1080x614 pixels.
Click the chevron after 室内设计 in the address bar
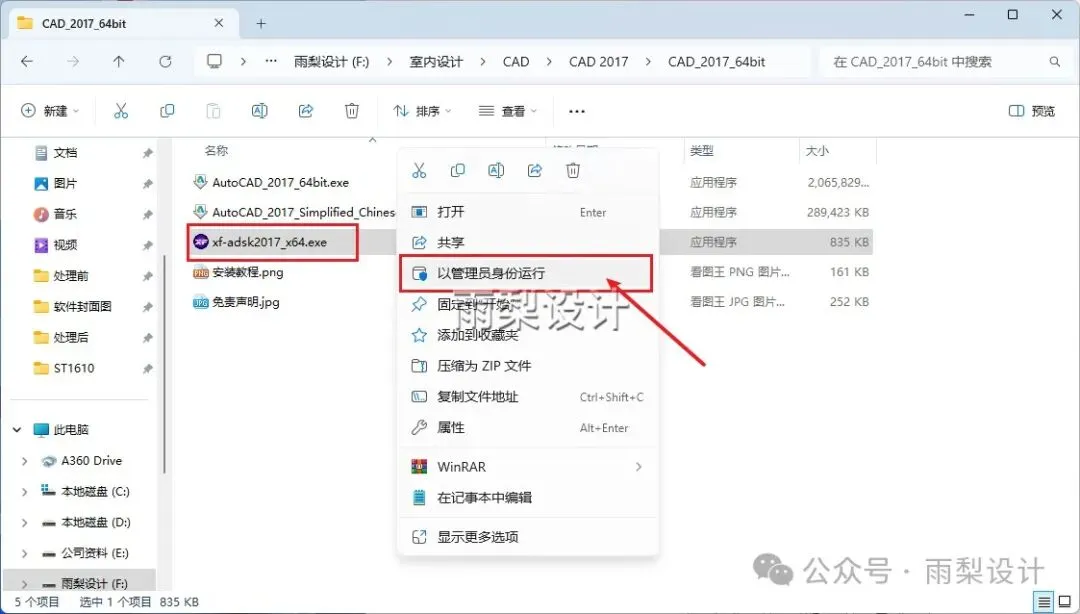click(x=482, y=61)
